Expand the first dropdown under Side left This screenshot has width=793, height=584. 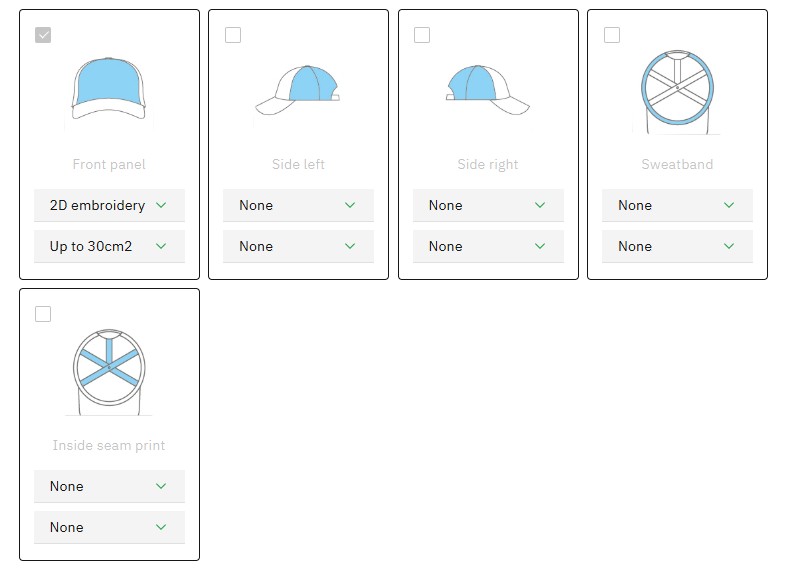tap(298, 205)
